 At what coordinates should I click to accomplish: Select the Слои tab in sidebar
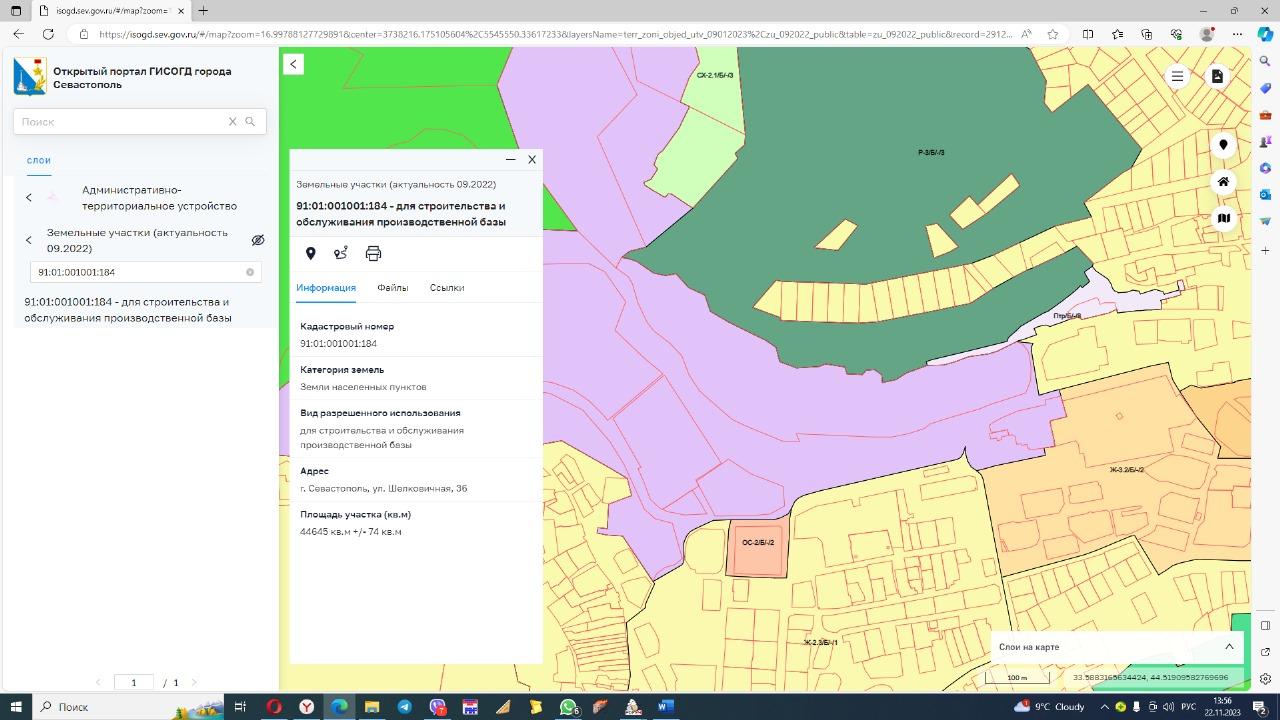[39, 160]
